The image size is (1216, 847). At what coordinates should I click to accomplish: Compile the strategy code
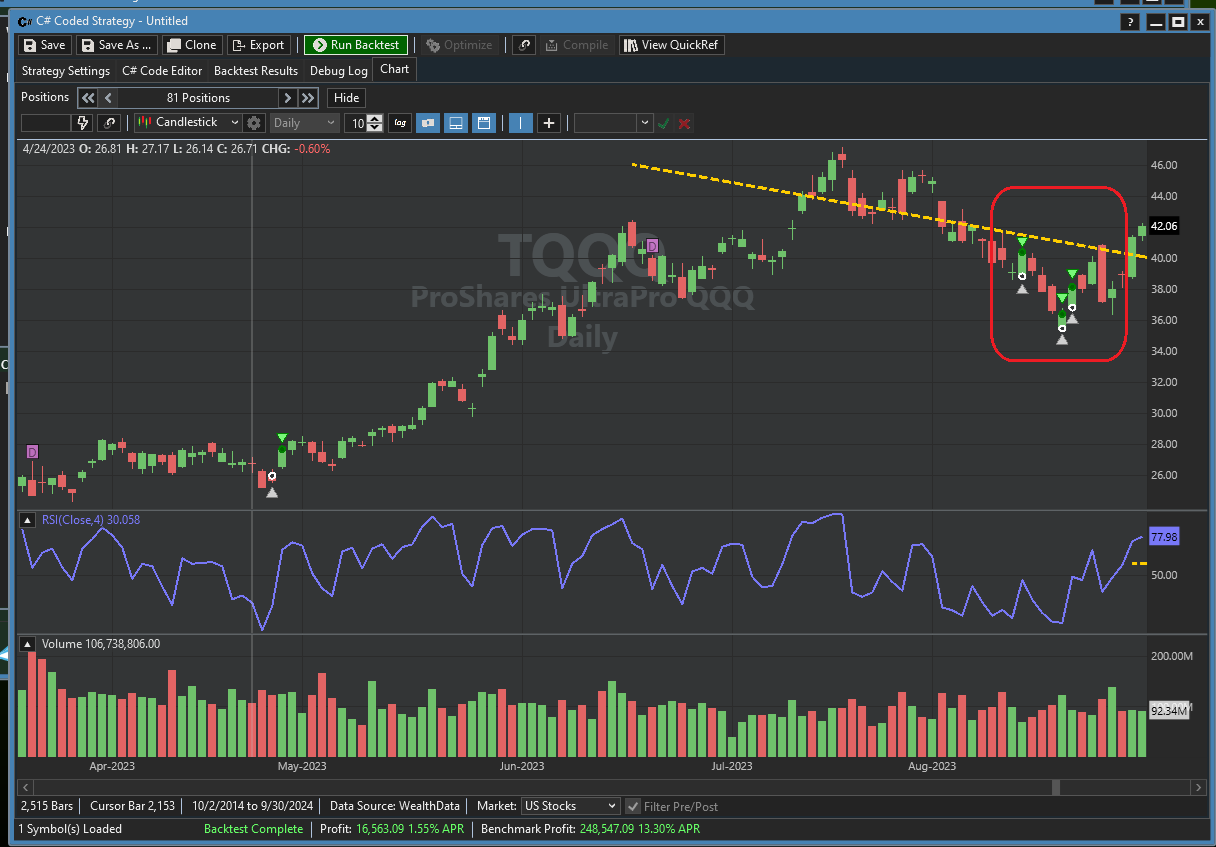[x=576, y=45]
